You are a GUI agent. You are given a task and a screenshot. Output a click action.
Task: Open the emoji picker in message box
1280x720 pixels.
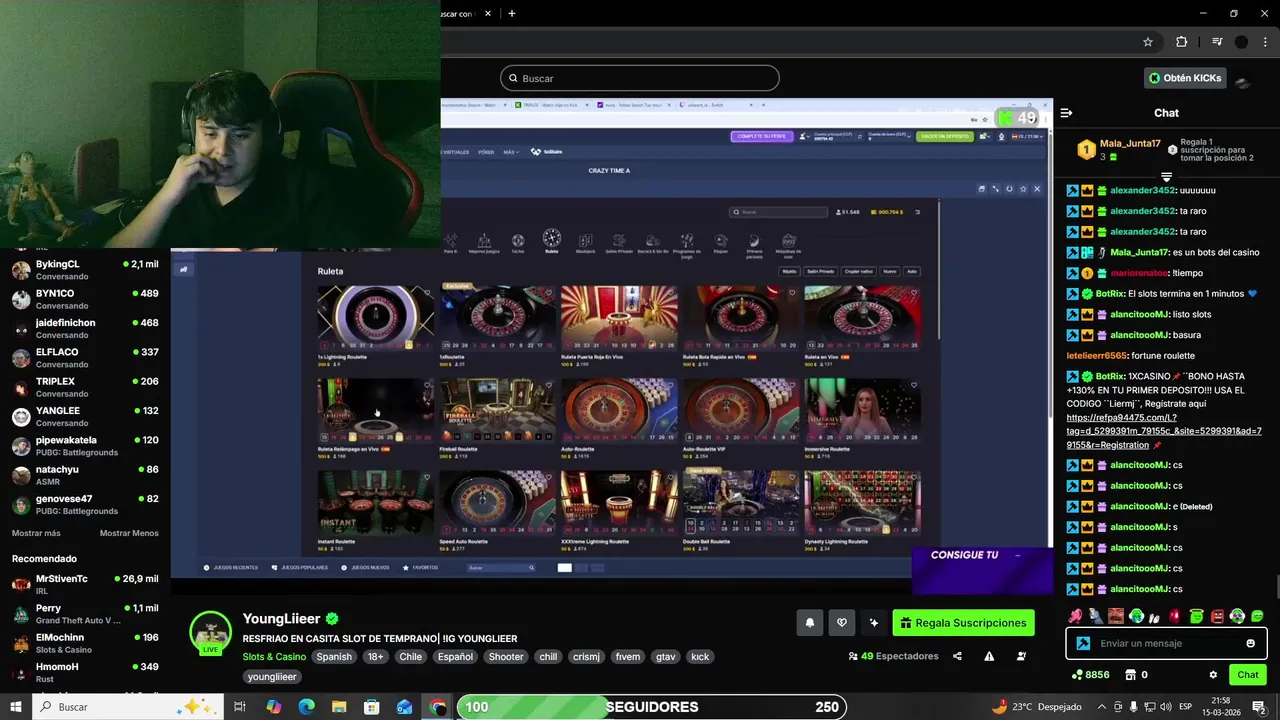(x=1250, y=643)
